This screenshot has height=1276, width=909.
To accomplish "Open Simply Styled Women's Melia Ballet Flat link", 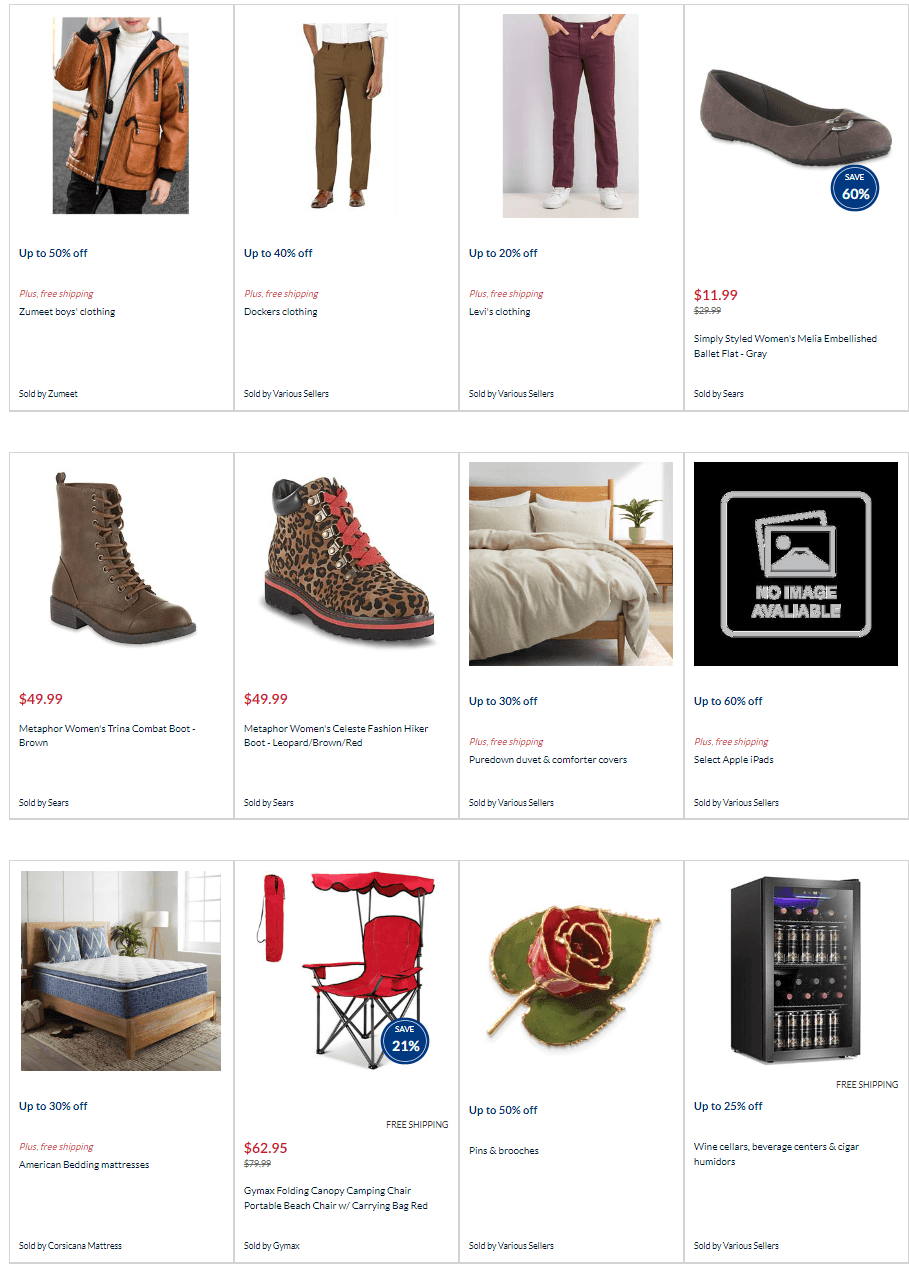I will [785, 346].
